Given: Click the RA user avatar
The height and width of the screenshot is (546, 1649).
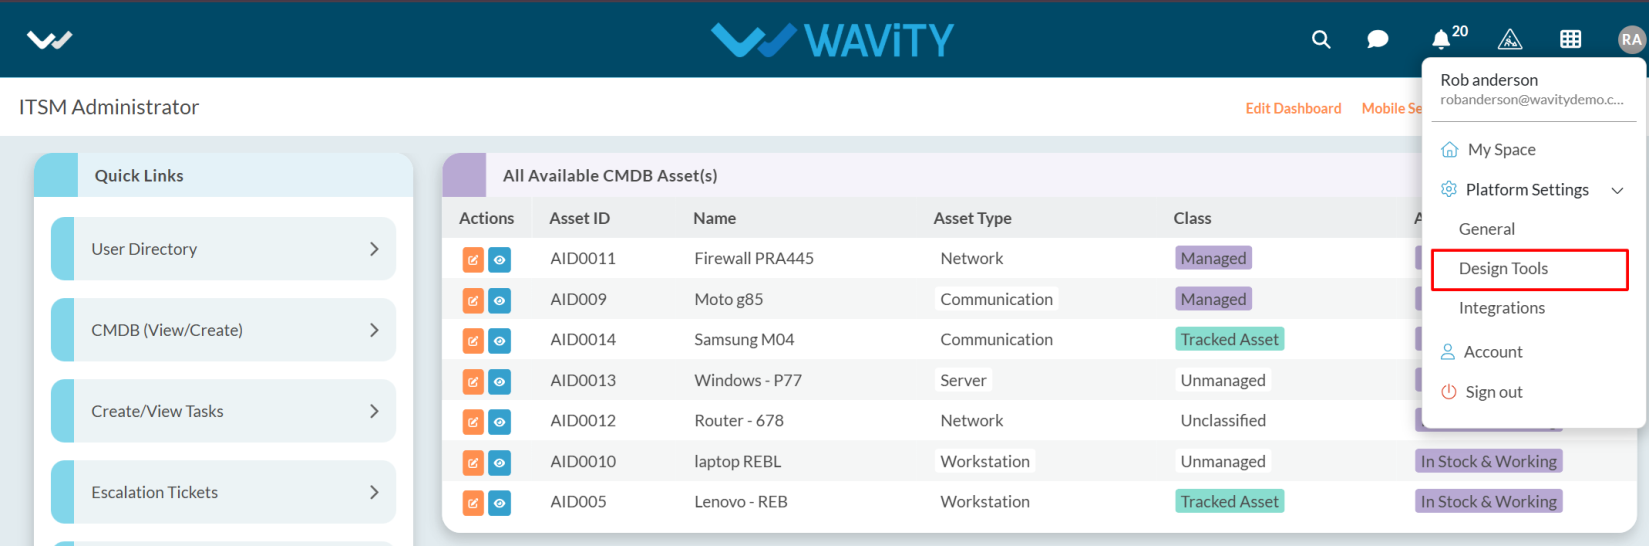Looking at the screenshot, I should click(x=1631, y=39).
